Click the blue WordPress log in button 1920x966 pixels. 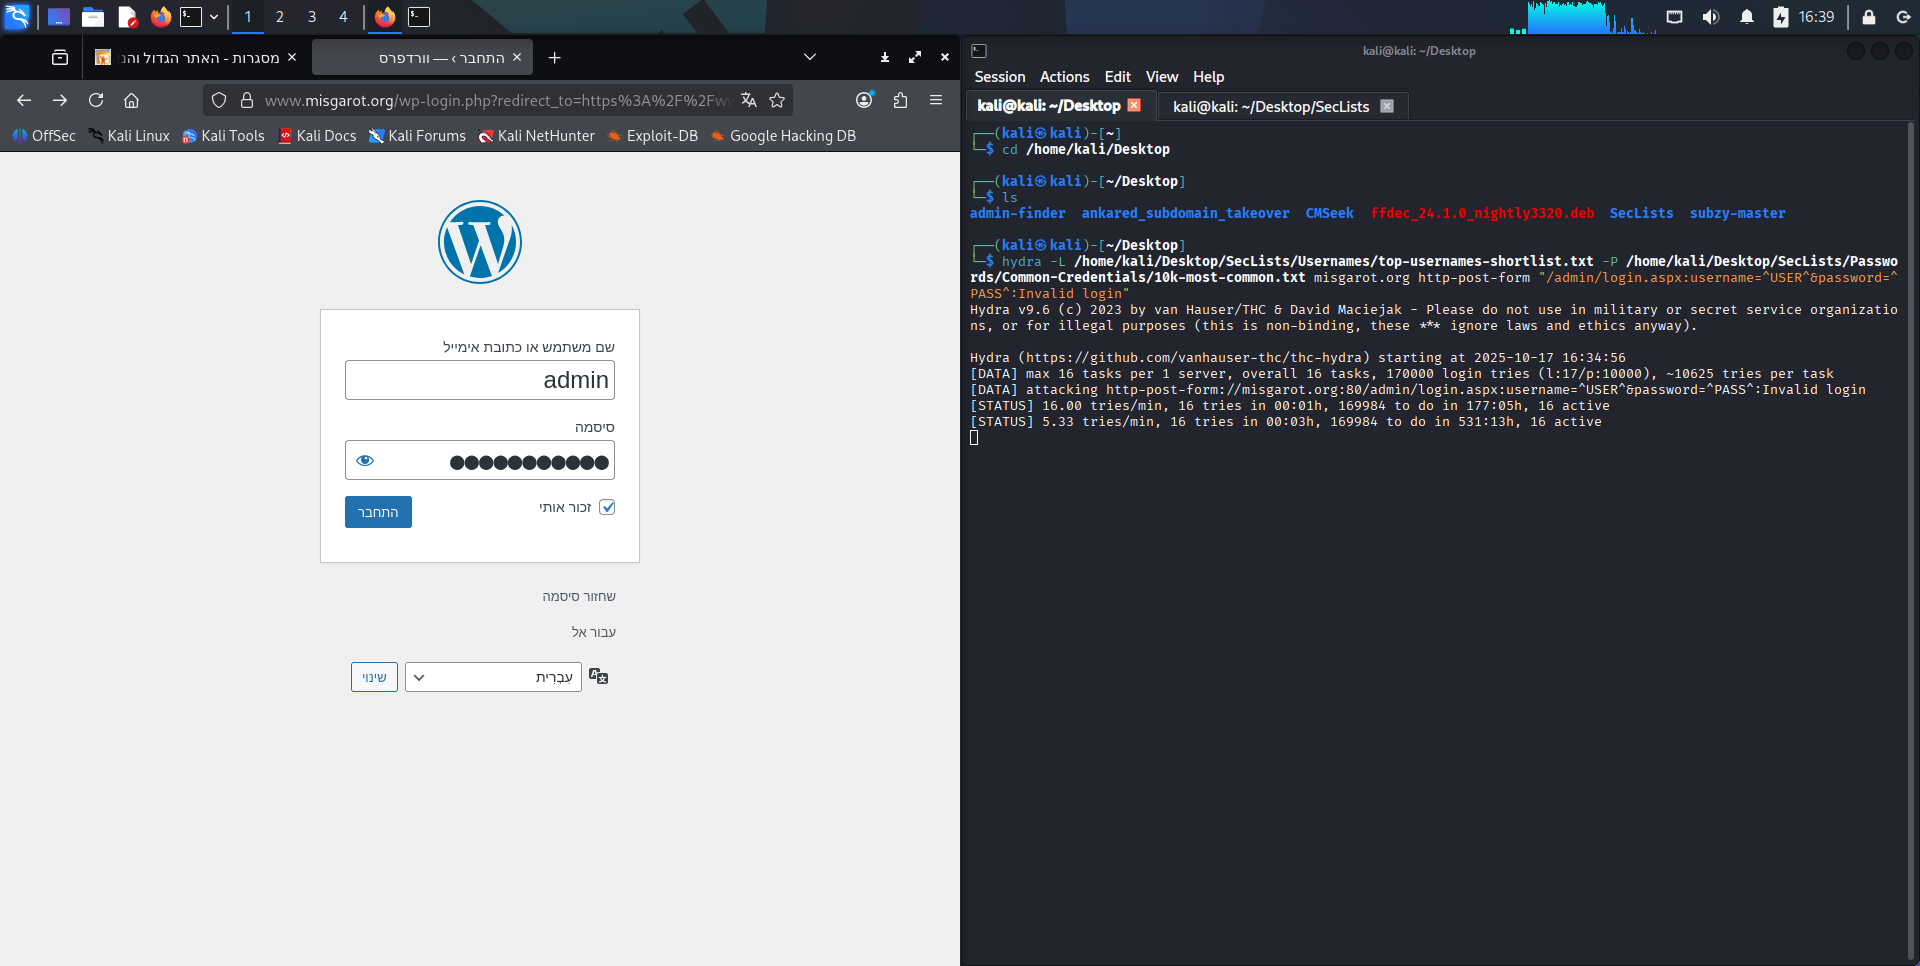click(x=378, y=512)
